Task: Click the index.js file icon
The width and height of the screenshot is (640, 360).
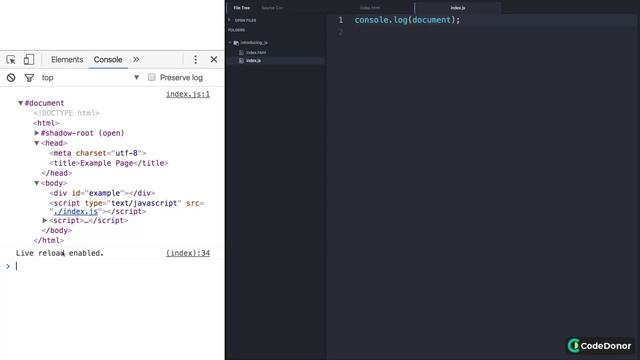Action: (x=241, y=60)
